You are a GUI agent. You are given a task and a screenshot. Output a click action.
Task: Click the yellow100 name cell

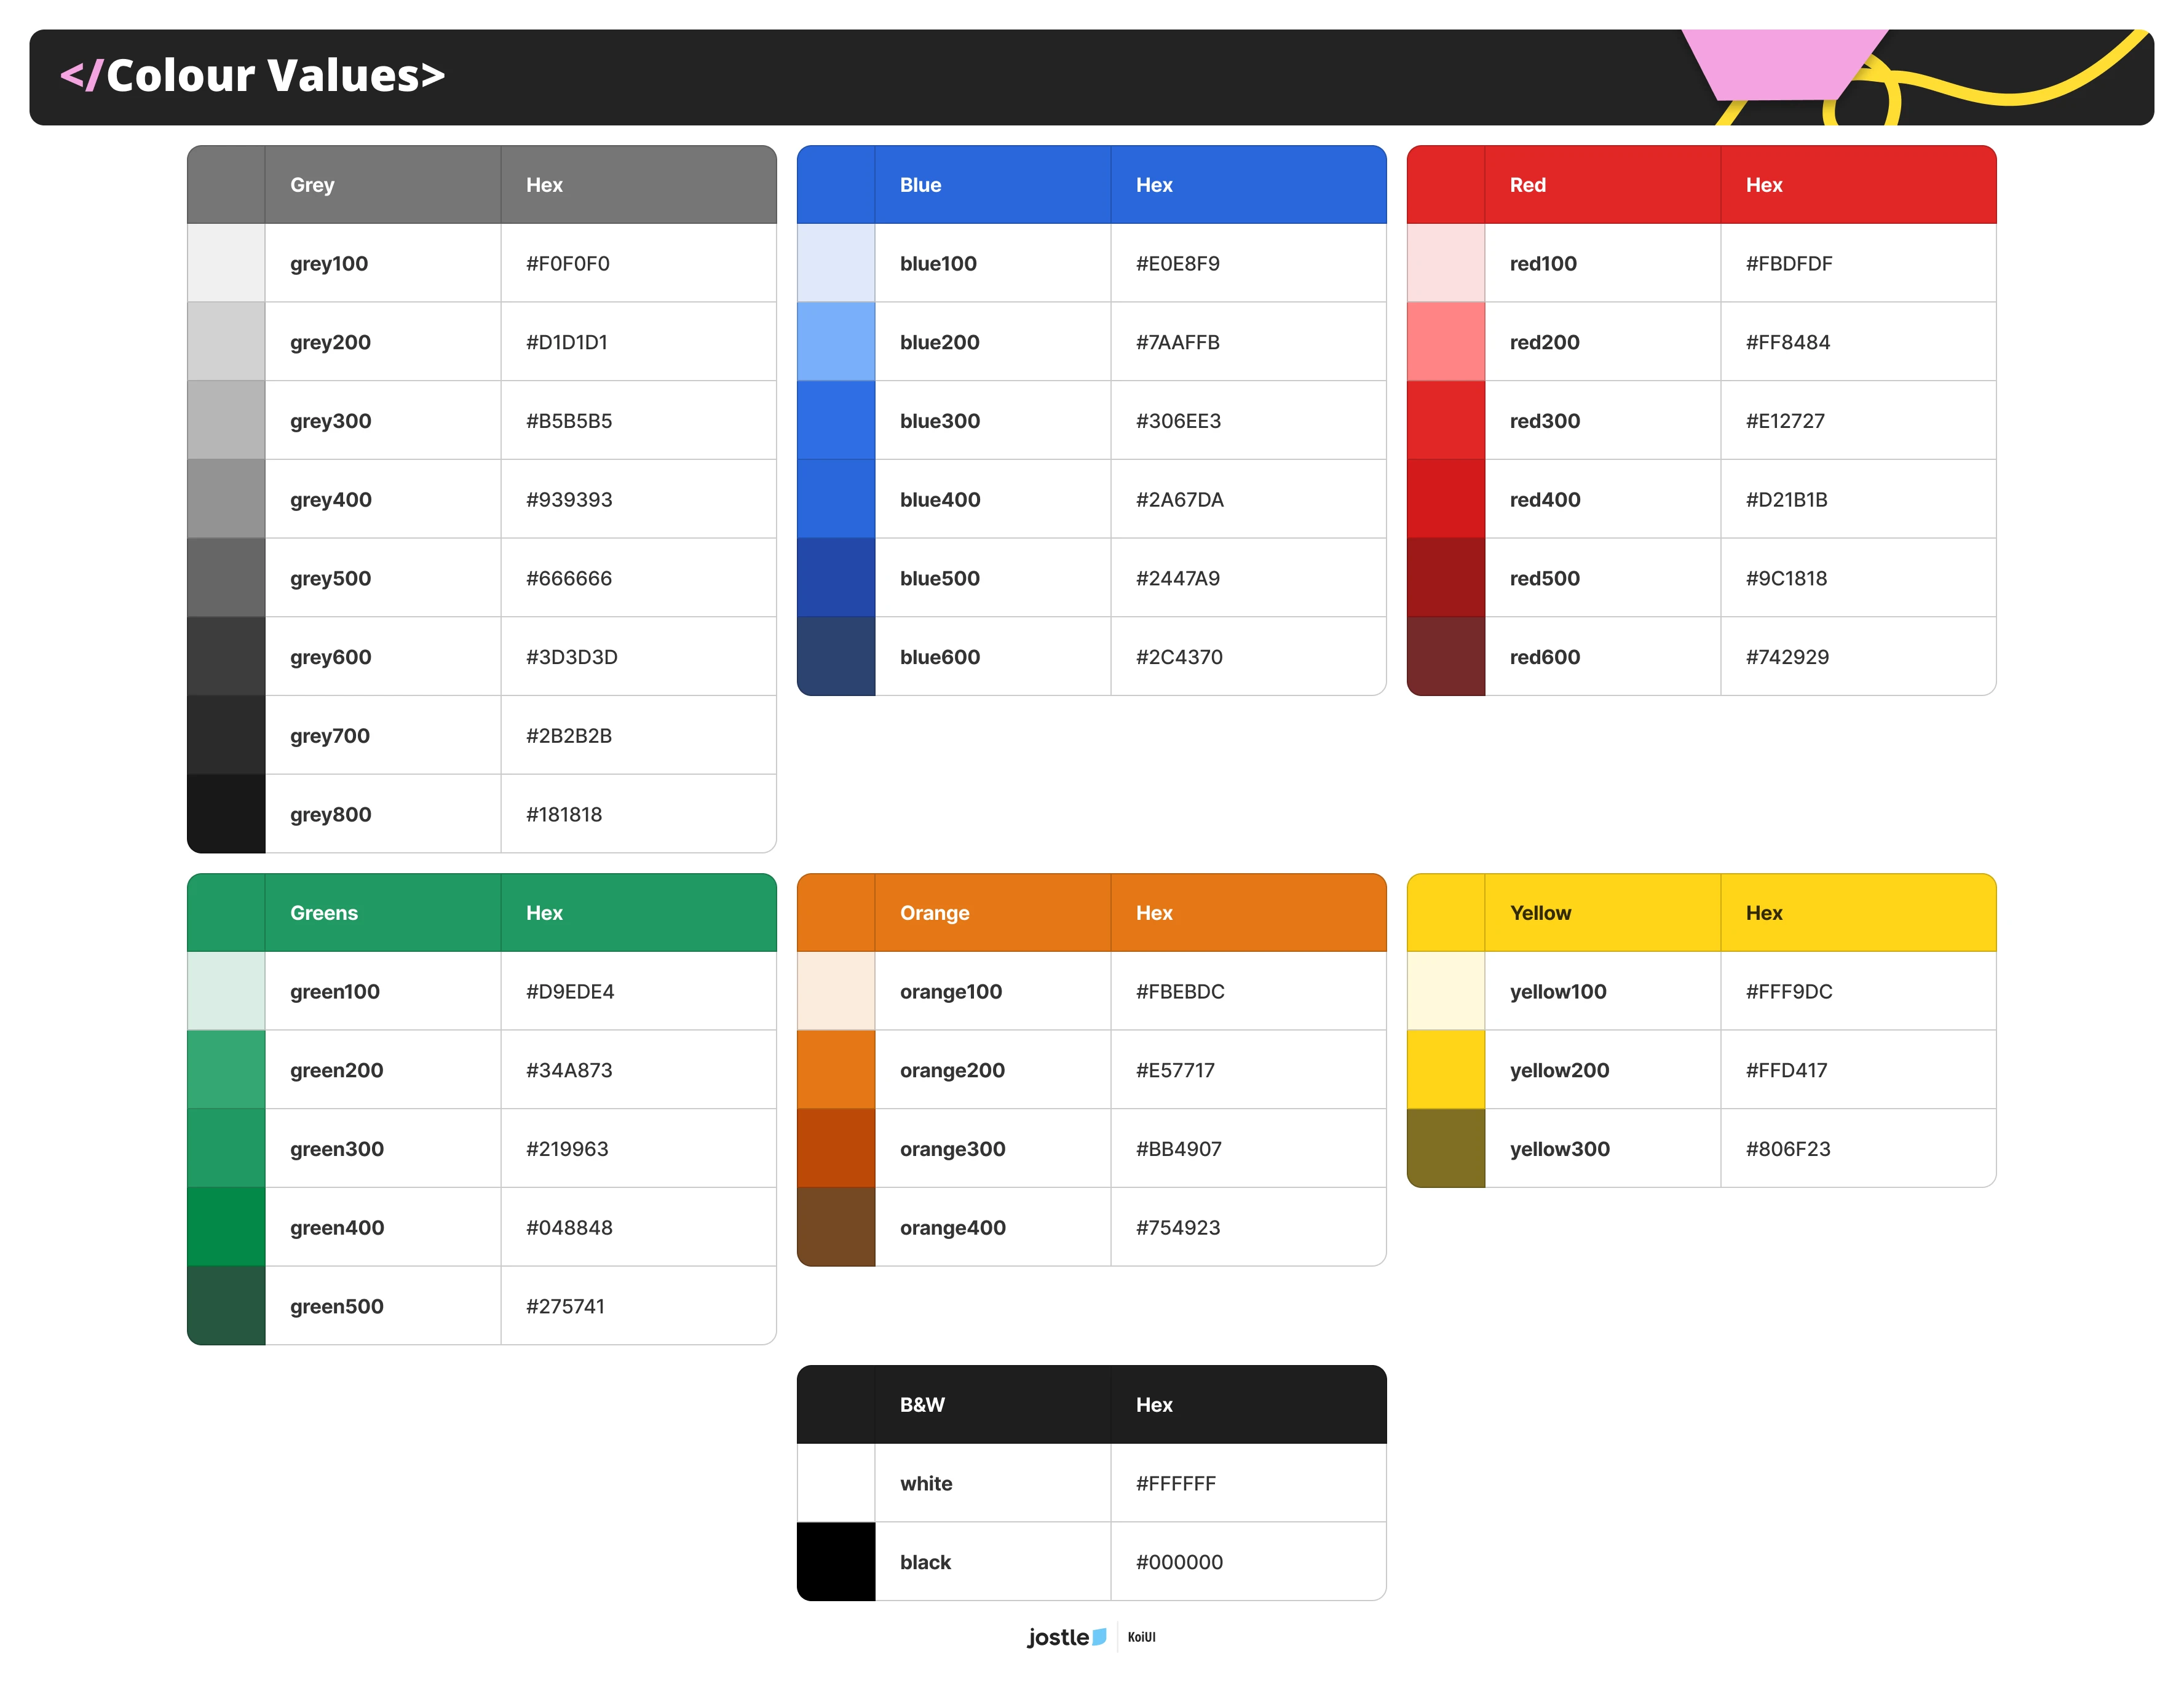pyautogui.click(x=1602, y=991)
